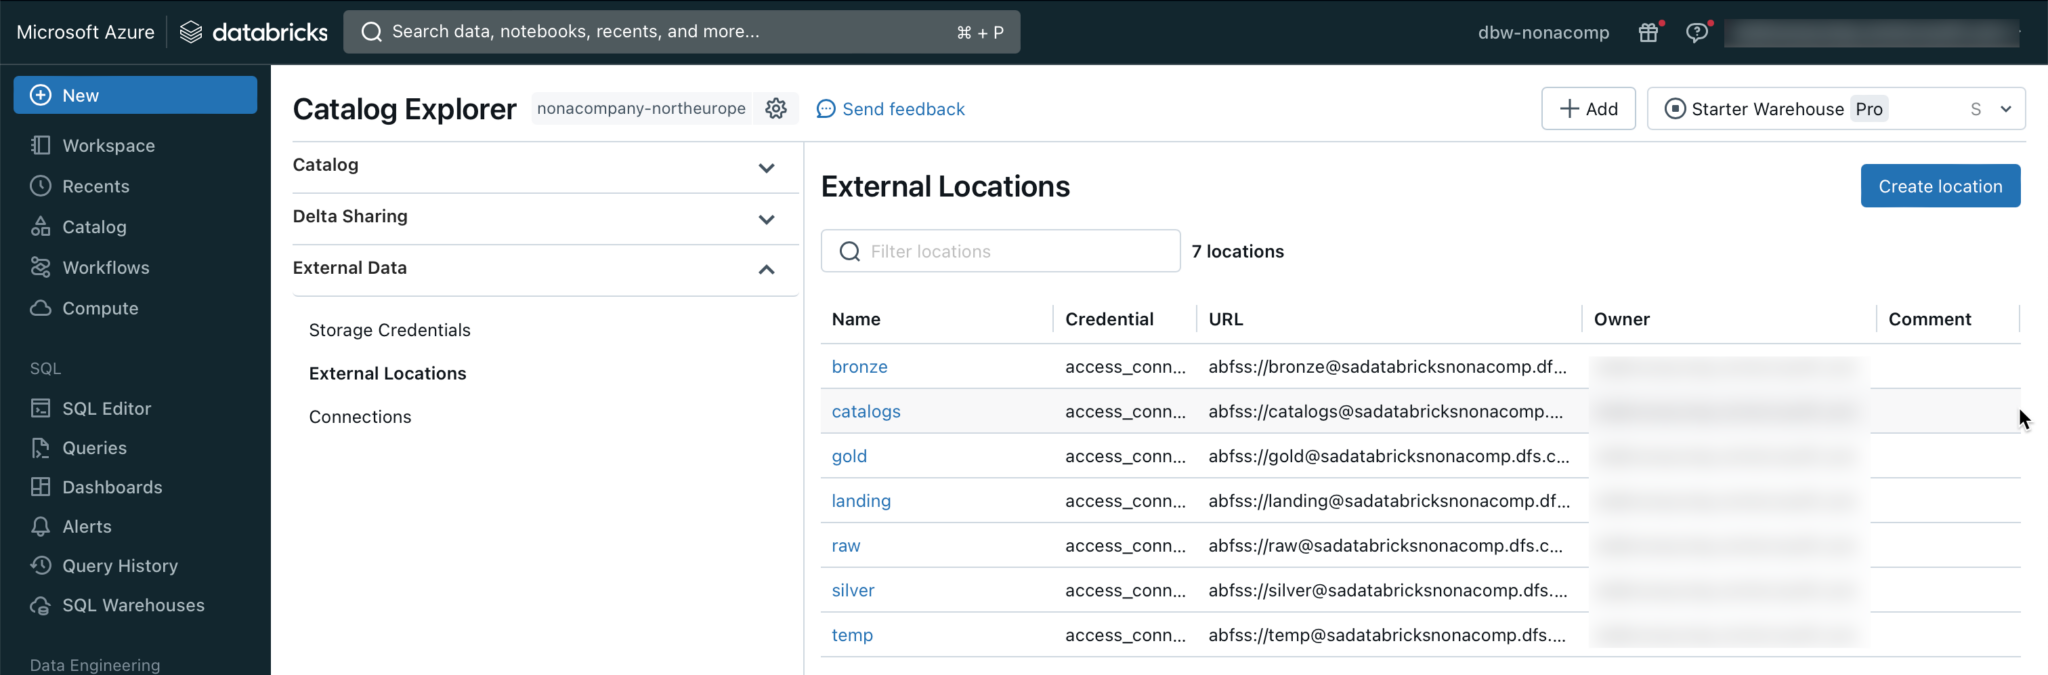The height and width of the screenshot is (675, 2048).
Task: Click the gift box icon in header
Action: coord(1648,33)
